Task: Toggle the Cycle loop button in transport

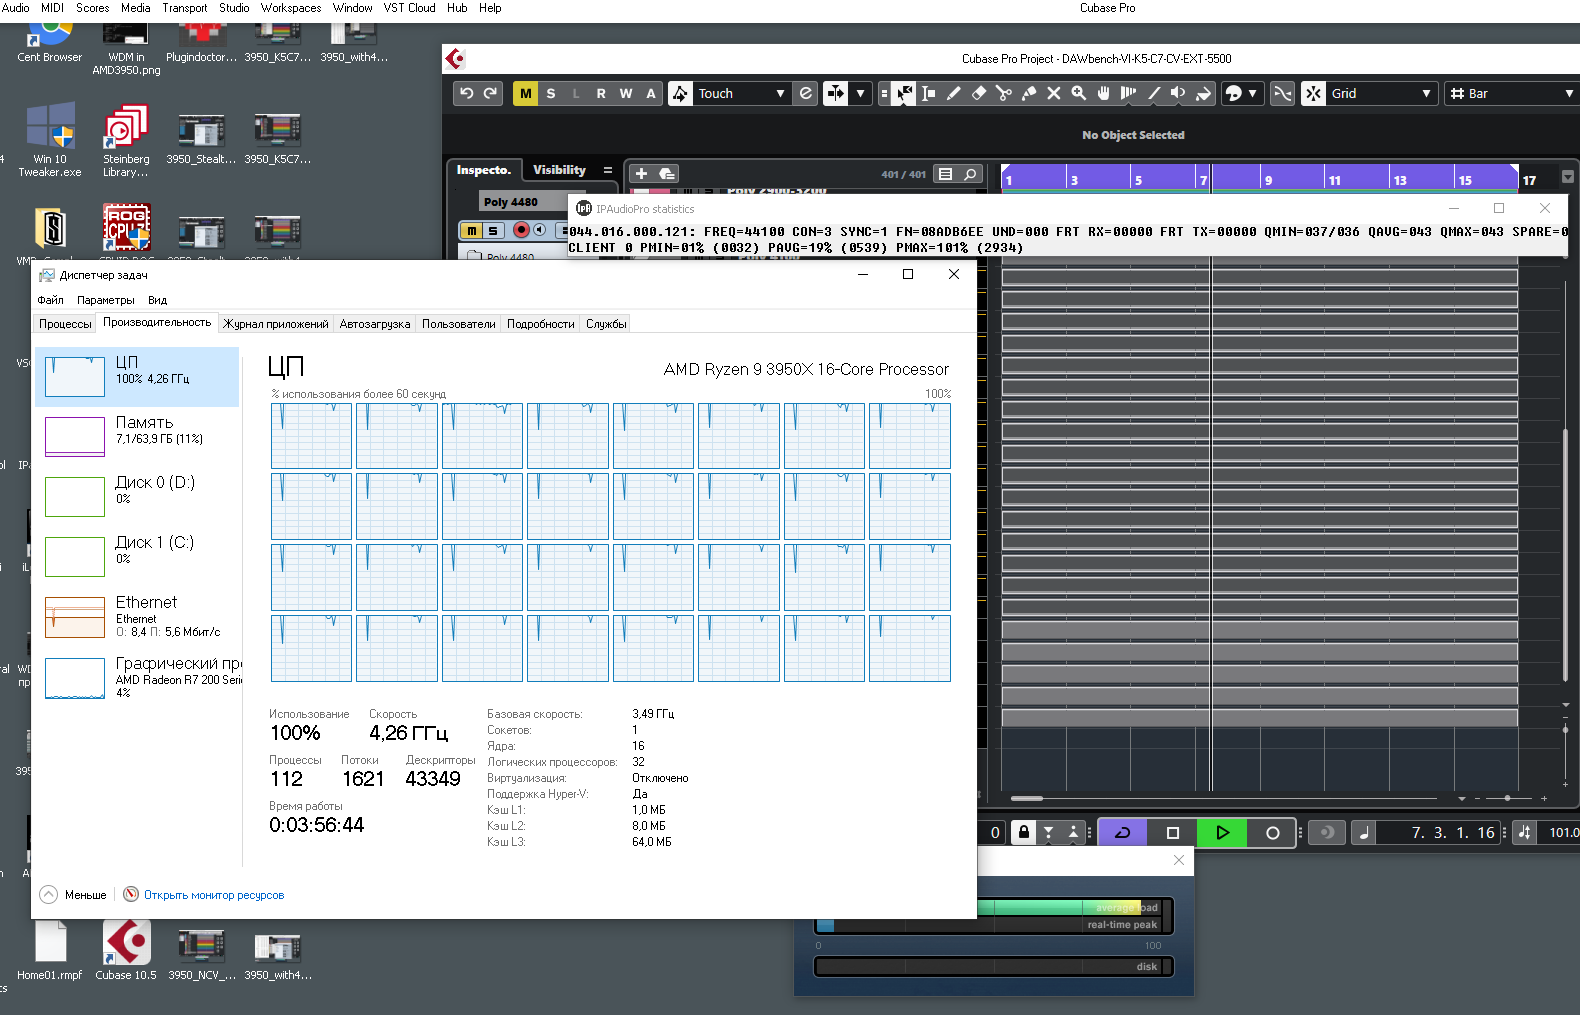Action: [x=1123, y=832]
